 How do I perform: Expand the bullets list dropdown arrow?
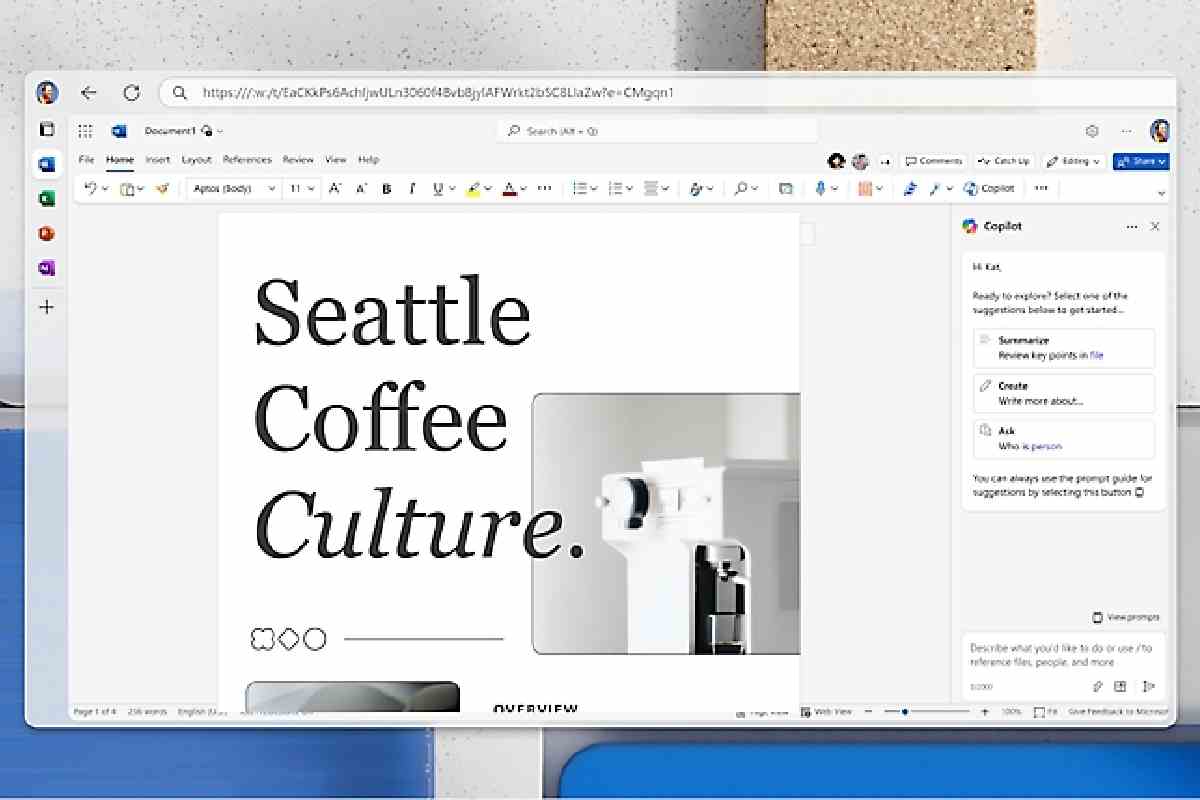point(594,188)
